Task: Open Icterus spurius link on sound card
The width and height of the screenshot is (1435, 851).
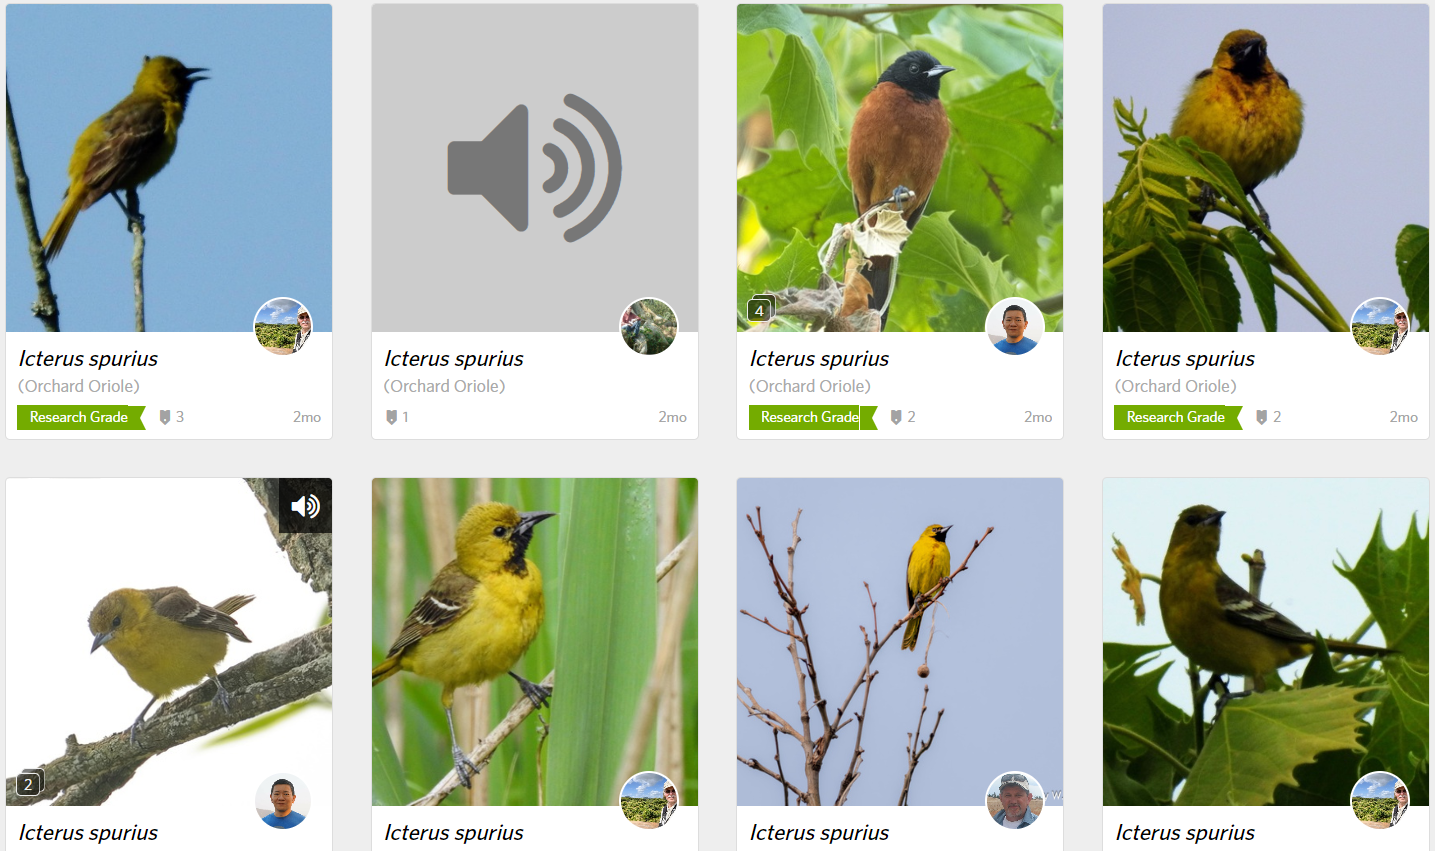Action: [x=454, y=359]
